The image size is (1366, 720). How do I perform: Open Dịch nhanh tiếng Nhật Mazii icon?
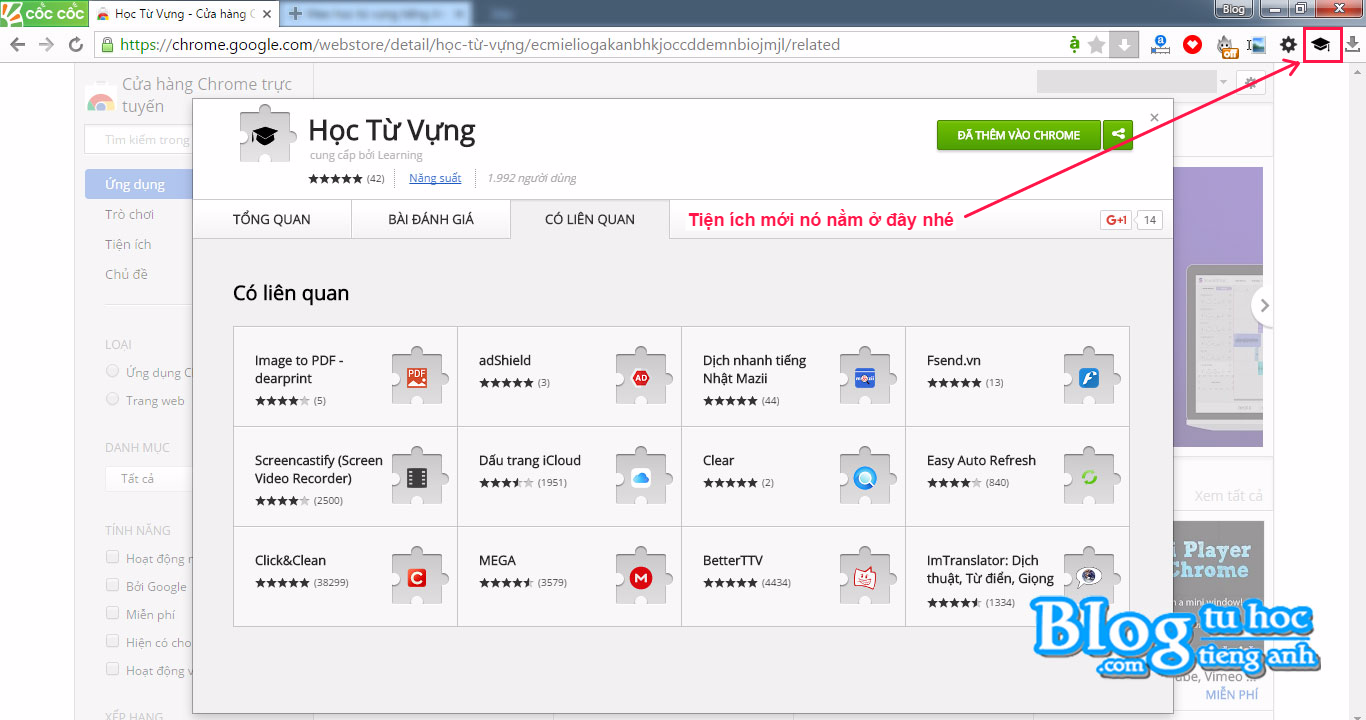[866, 376]
